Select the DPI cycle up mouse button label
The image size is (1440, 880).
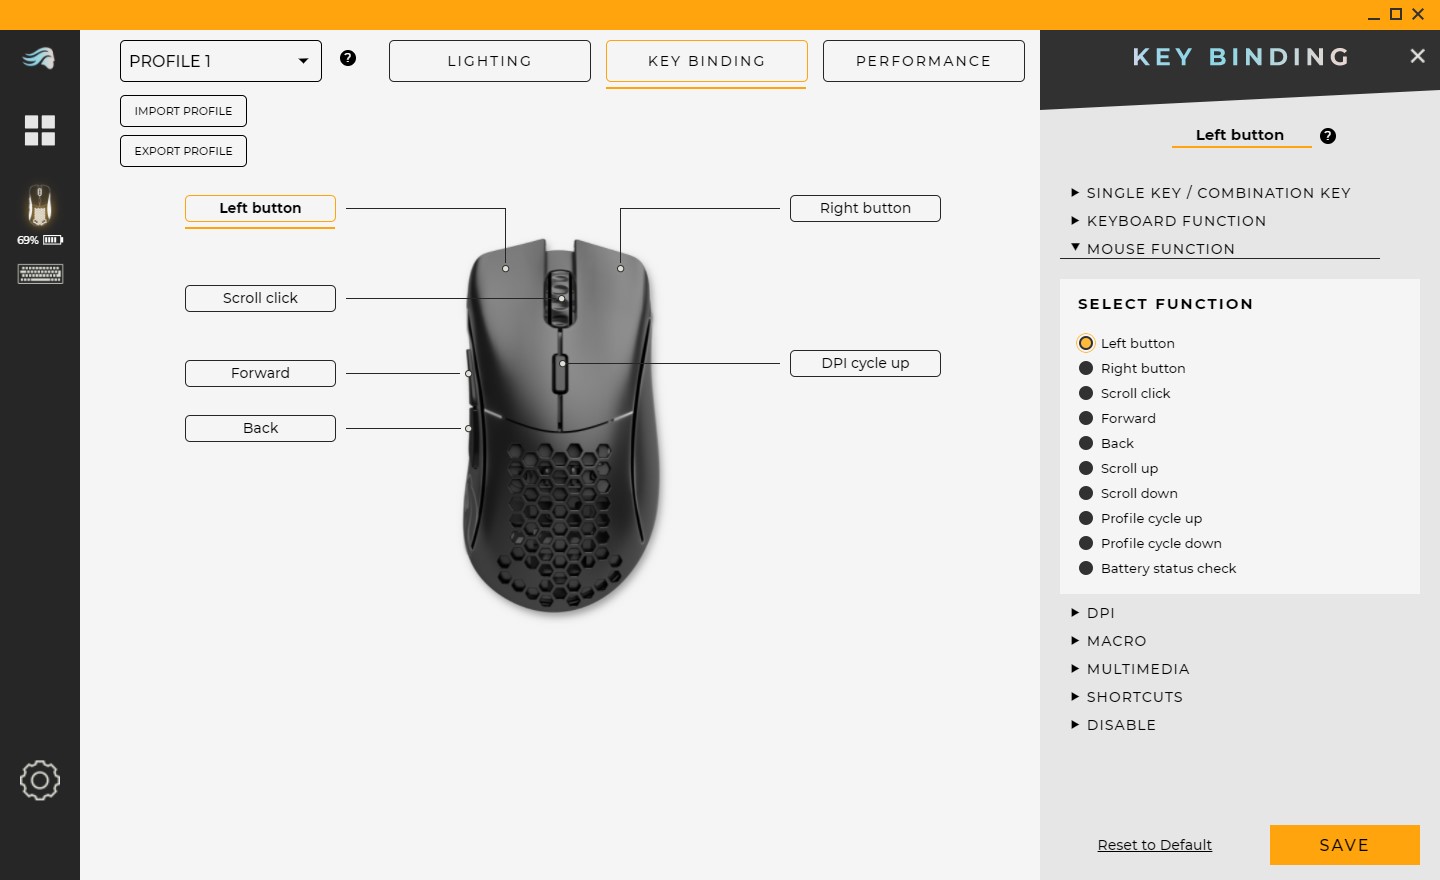pyautogui.click(x=864, y=363)
